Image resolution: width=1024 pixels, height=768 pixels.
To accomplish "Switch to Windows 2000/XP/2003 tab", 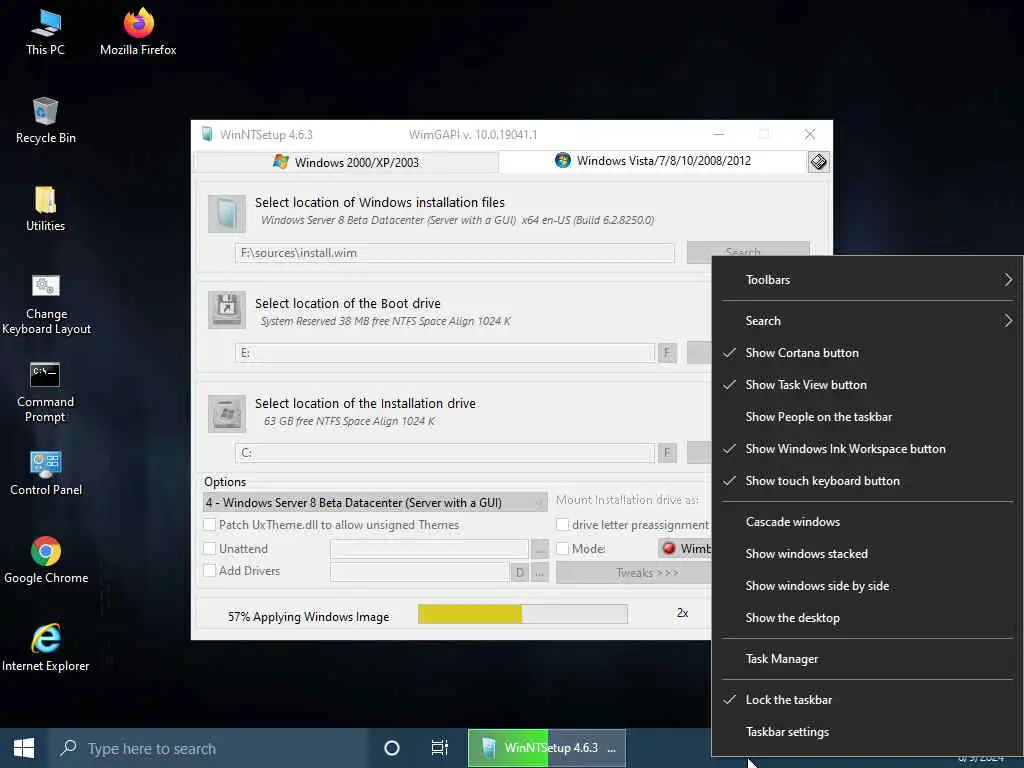I will pos(347,162).
